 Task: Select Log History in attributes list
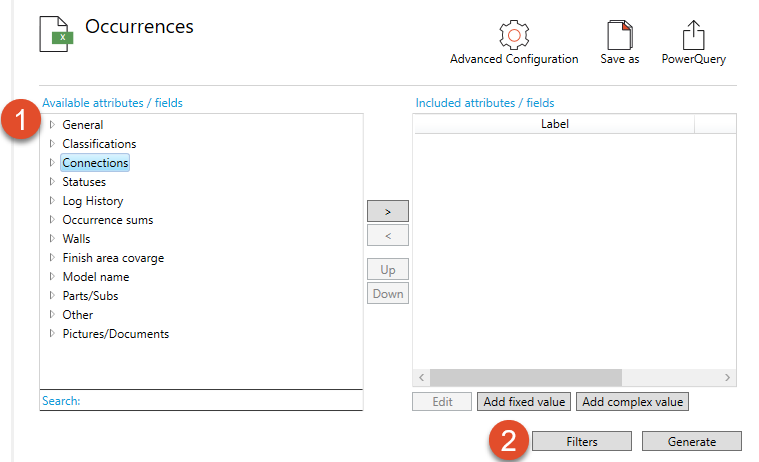[92, 201]
